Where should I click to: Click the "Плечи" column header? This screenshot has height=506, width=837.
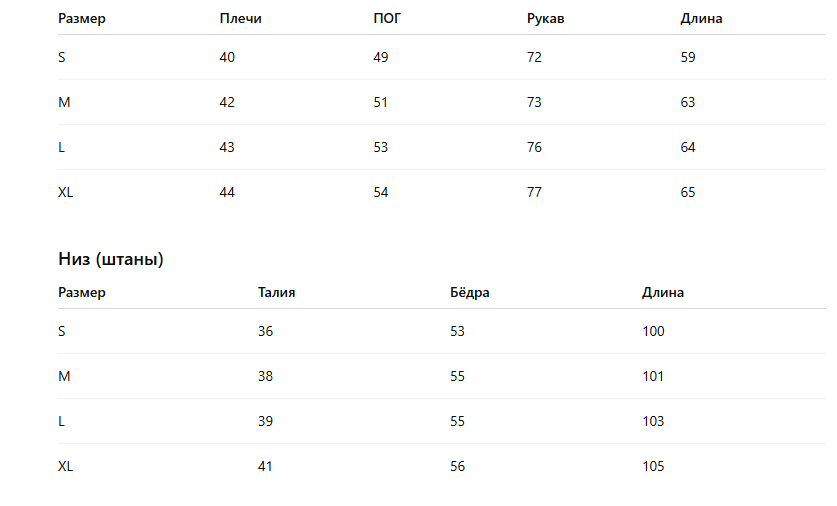[240, 18]
